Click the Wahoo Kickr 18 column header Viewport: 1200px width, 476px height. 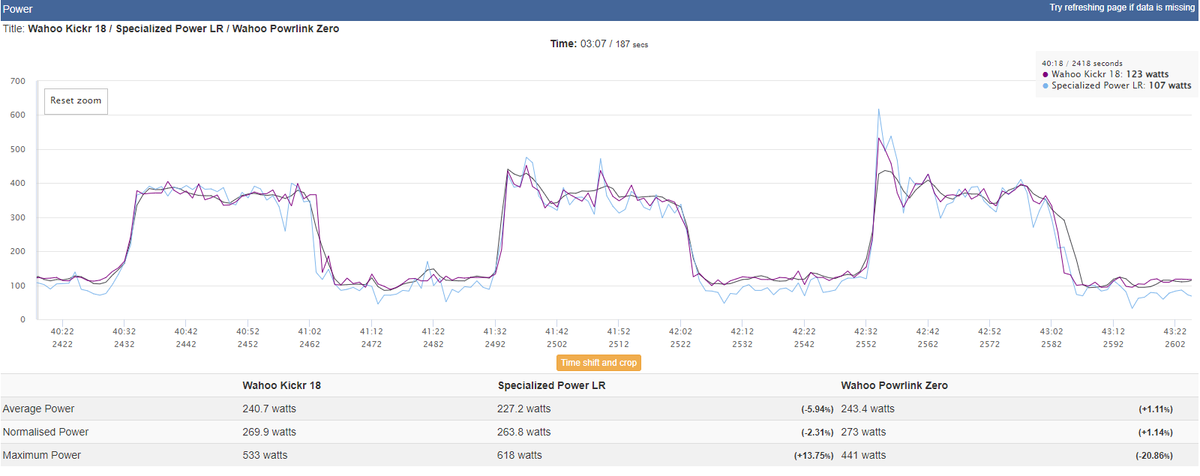coord(282,385)
